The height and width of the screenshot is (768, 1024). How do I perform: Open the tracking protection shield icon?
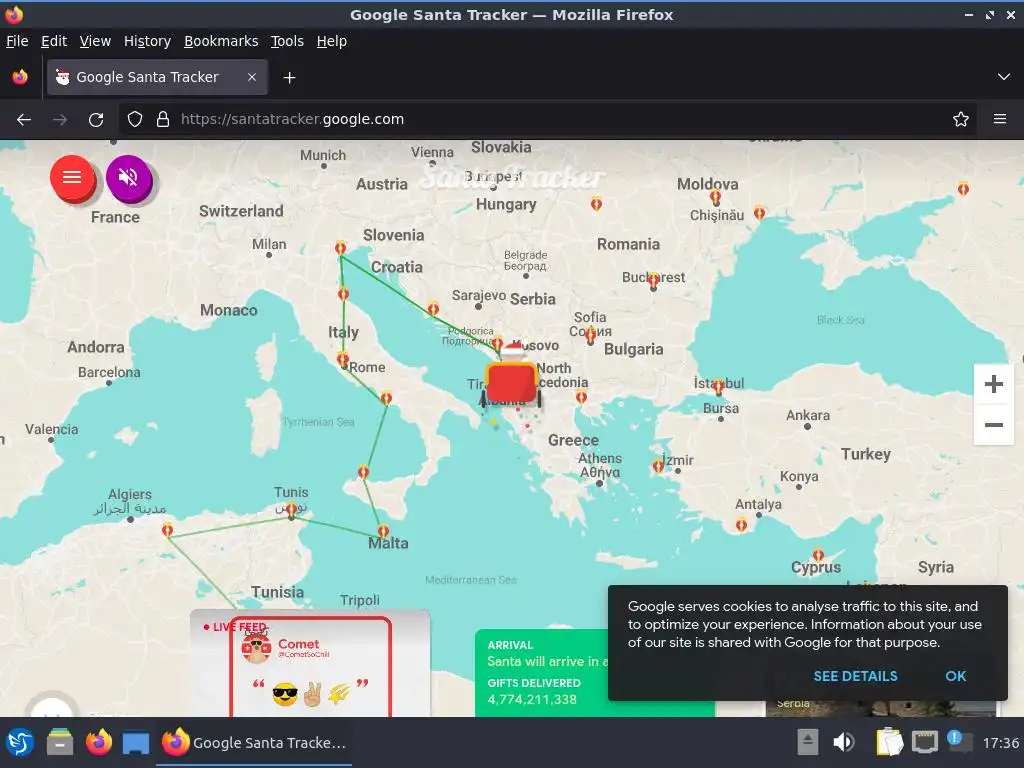pos(135,120)
